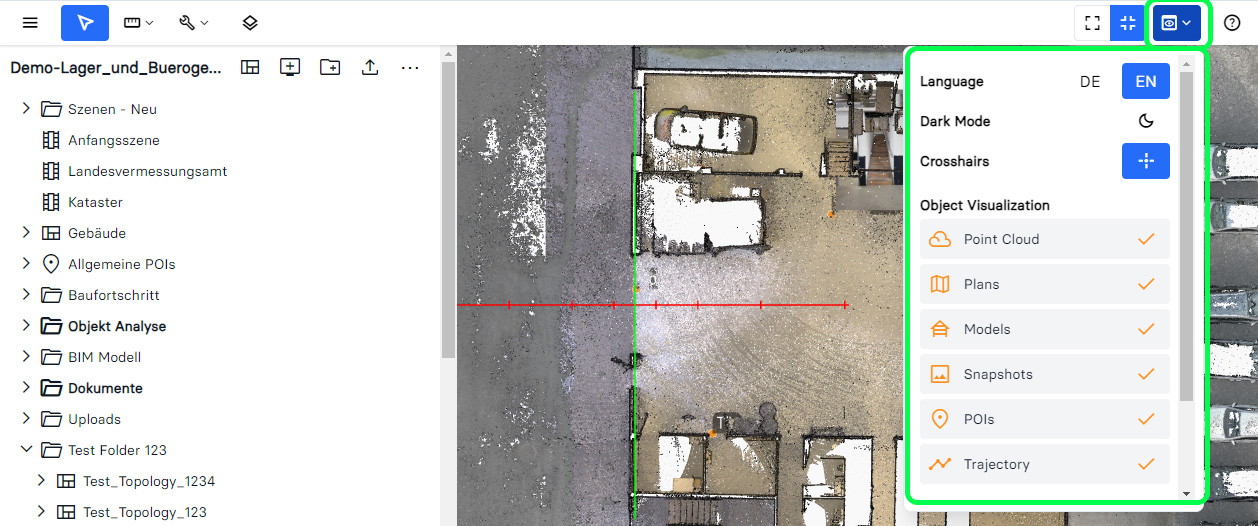Viewport: 1258px width, 526px height.
Task: Toggle the Crosshairs button
Action: coord(1146,161)
